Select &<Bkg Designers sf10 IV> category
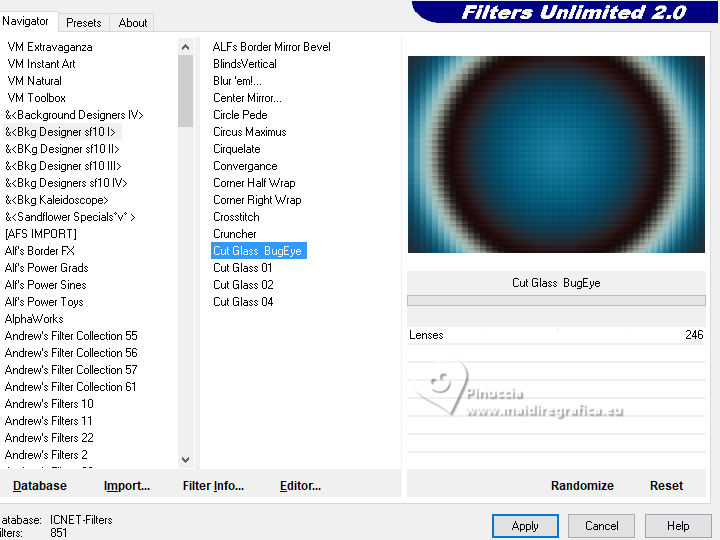 pyautogui.click(x=66, y=183)
